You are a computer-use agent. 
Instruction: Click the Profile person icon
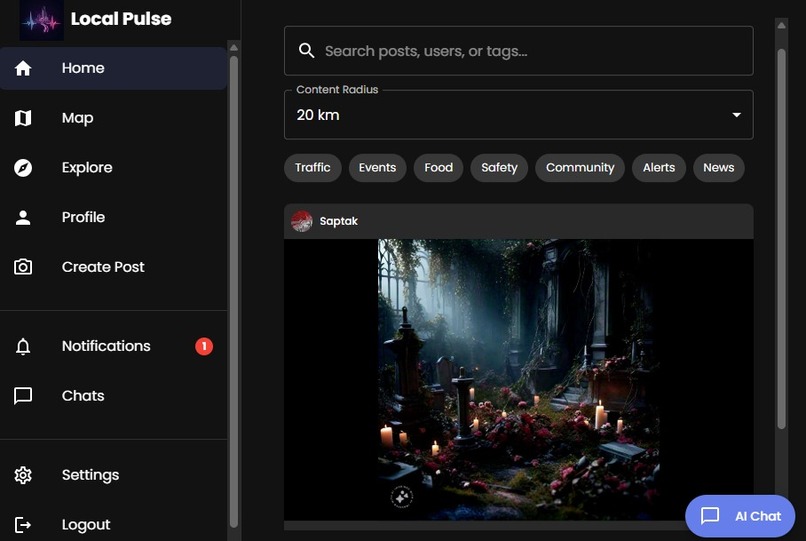point(23,218)
